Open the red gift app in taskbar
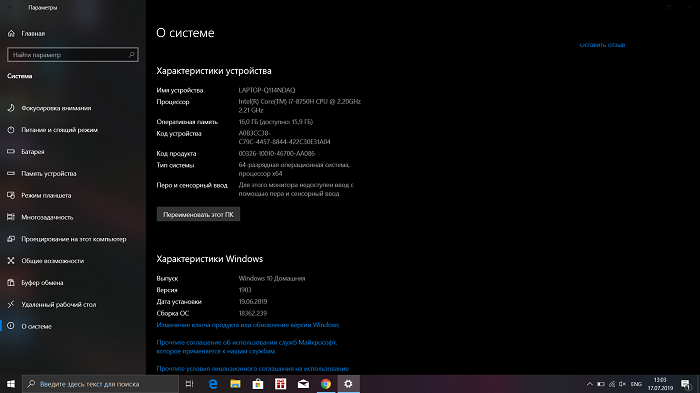This screenshot has height=393, width=700. (280, 384)
